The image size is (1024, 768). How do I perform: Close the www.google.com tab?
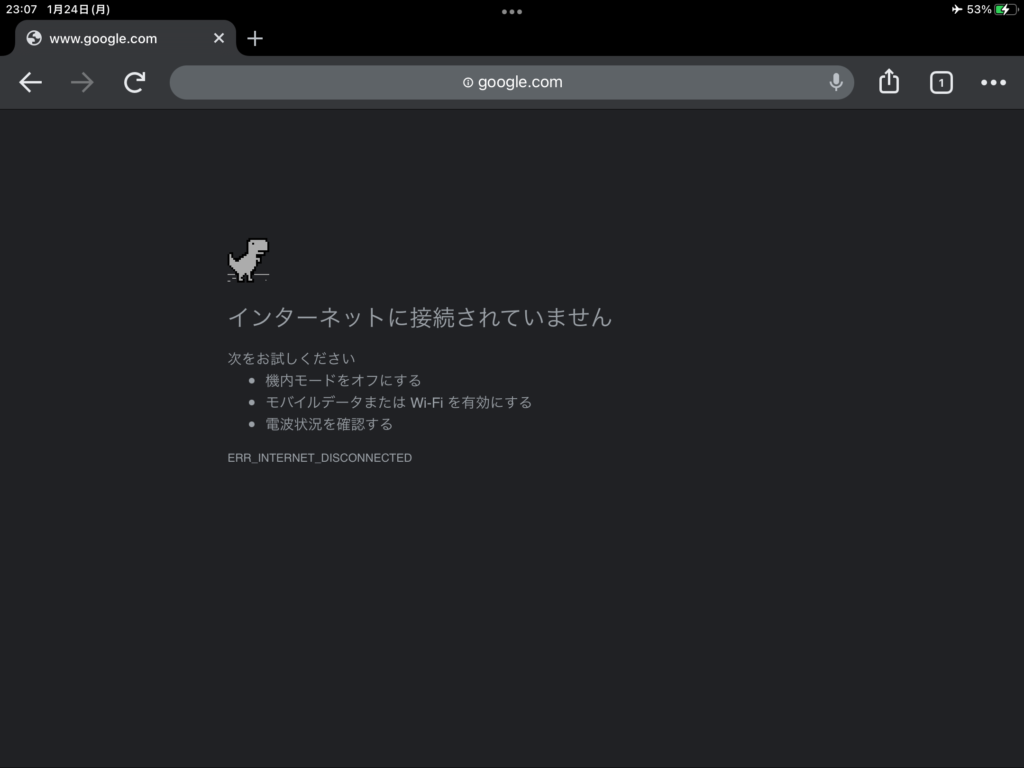(x=219, y=39)
